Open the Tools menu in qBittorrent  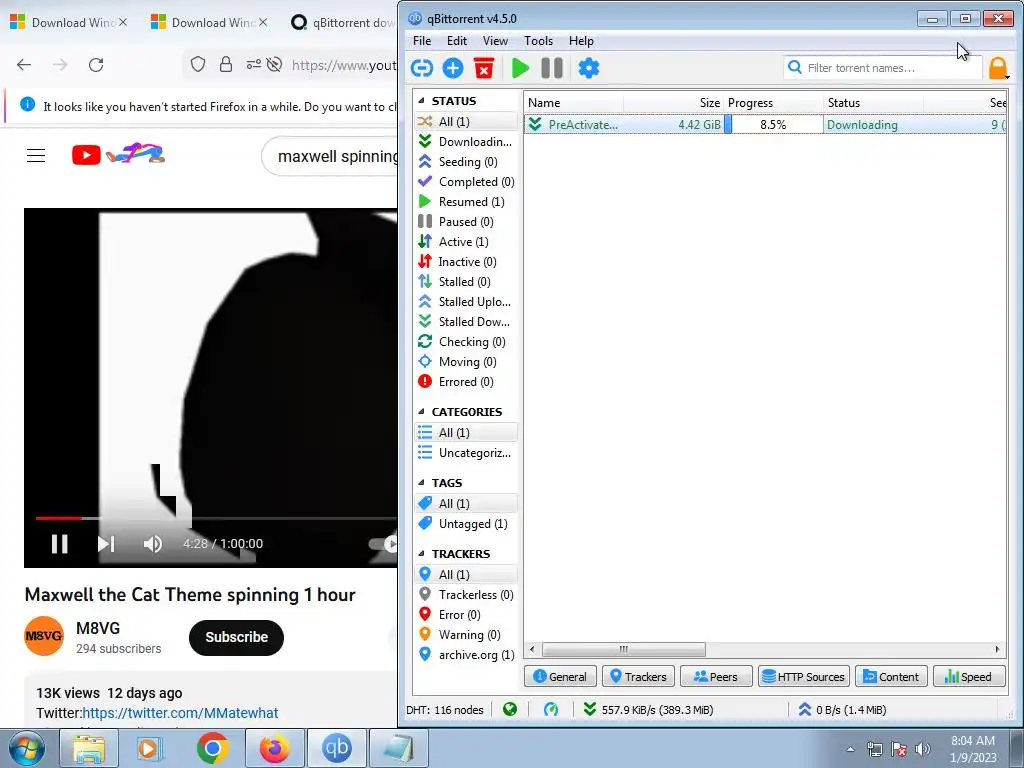(x=538, y=40)
